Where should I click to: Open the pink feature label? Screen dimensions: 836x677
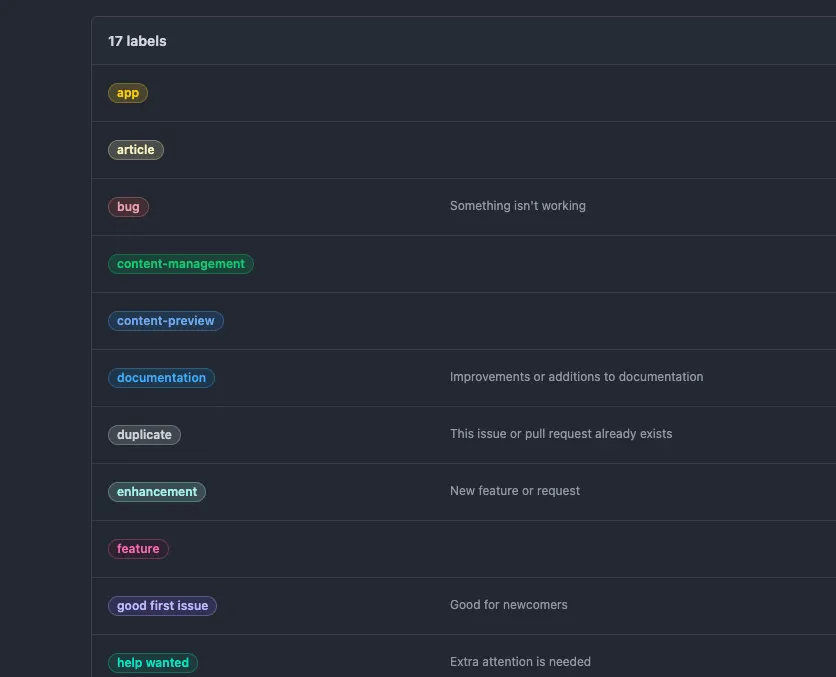coord(138,549)
